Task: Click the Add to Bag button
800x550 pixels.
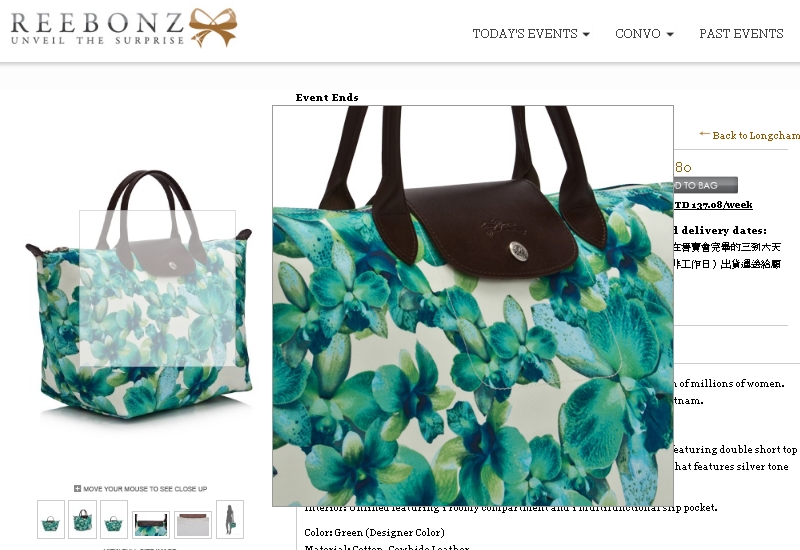Action: 706,185
